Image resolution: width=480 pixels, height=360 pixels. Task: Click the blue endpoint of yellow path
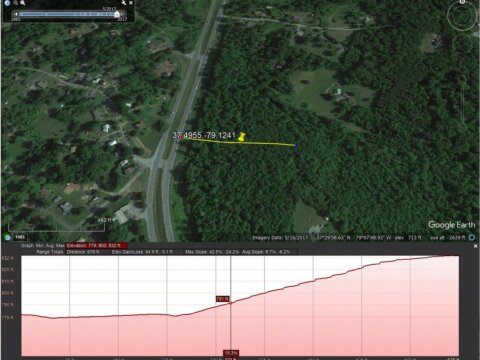click(x=296, y=145)
